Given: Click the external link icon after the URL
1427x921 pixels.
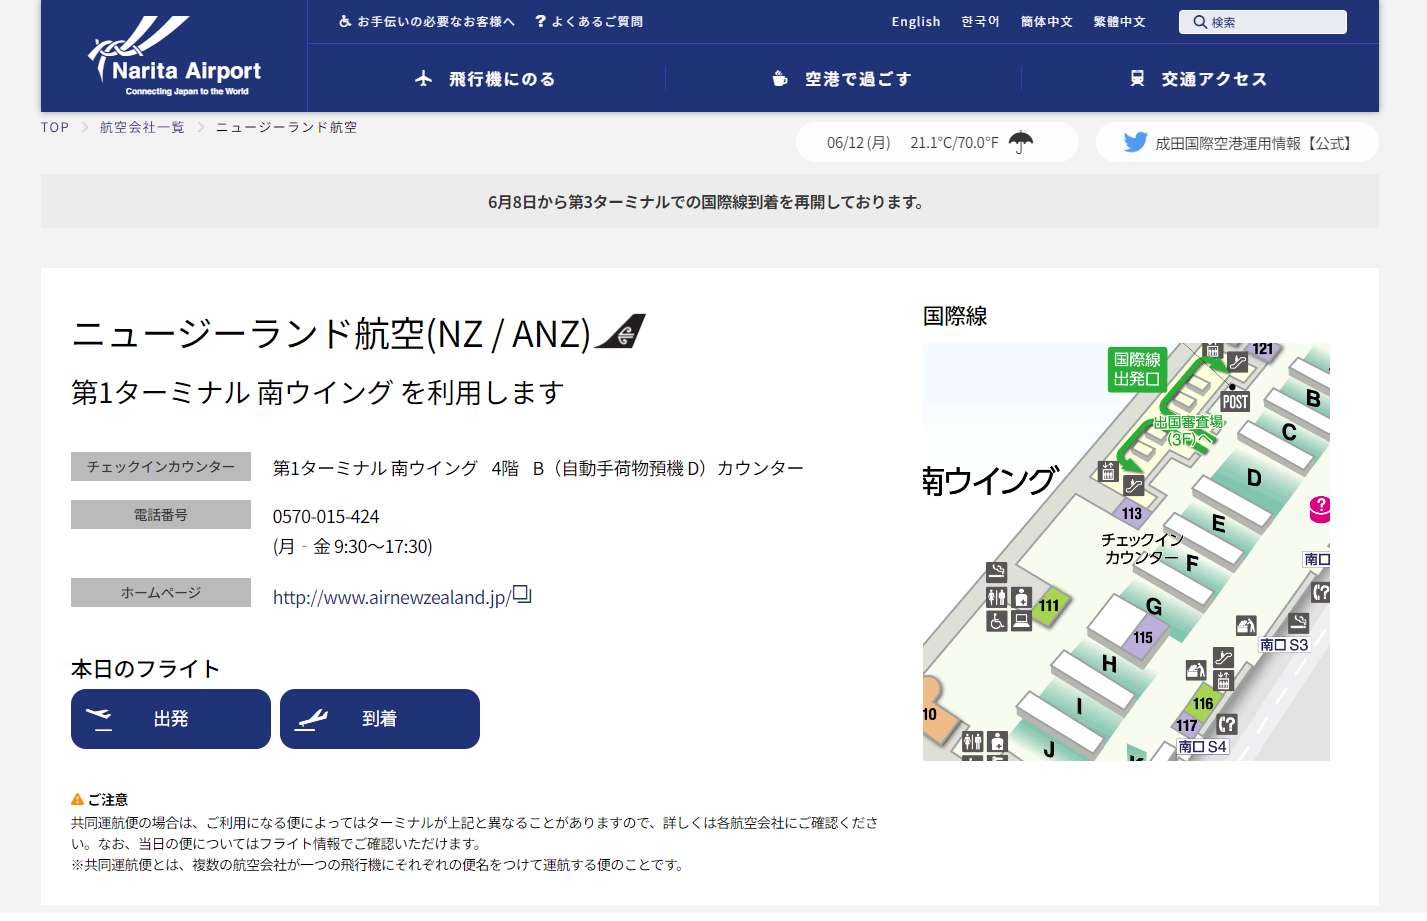Looking at the screenshot, I should pyautogui.click(x=522, y=595).
